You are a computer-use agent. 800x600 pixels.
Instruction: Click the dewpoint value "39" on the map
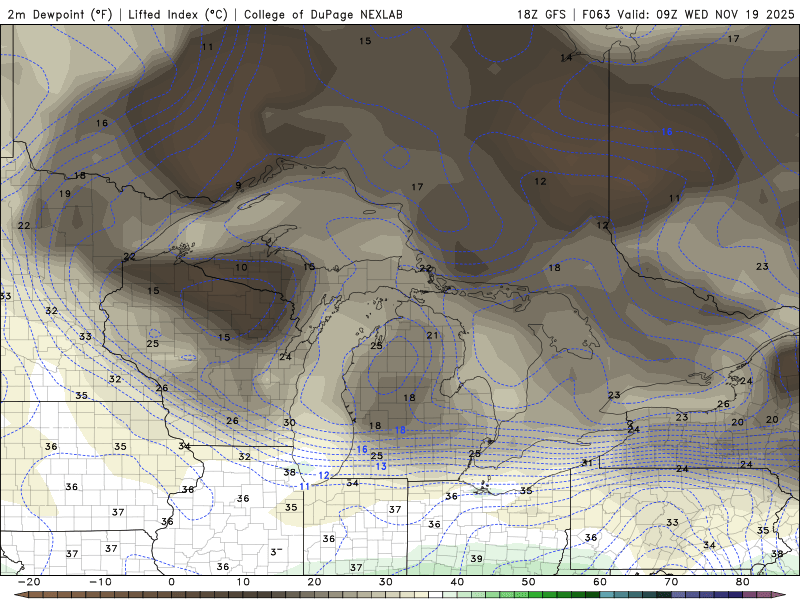pyautogui.click(x=477, y=558)
